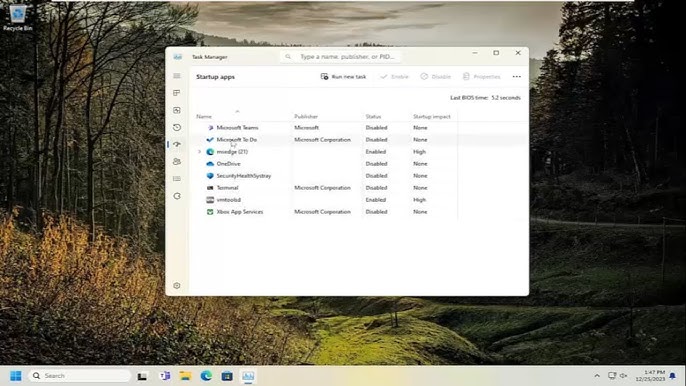Select the Startup apps sidebar icon
Image resolution: width=686 pixels, height=386 pixels.
click(x=177, y=144)
